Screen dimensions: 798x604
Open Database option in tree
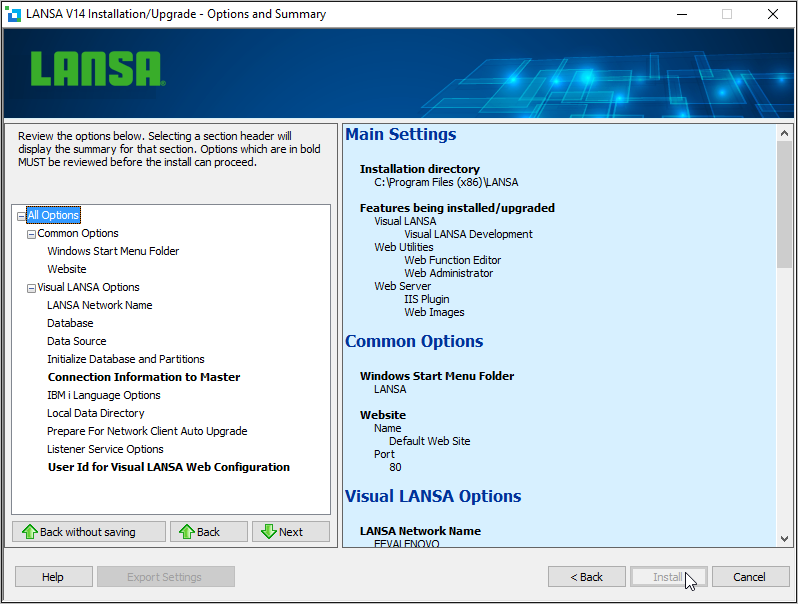(70, 323)
